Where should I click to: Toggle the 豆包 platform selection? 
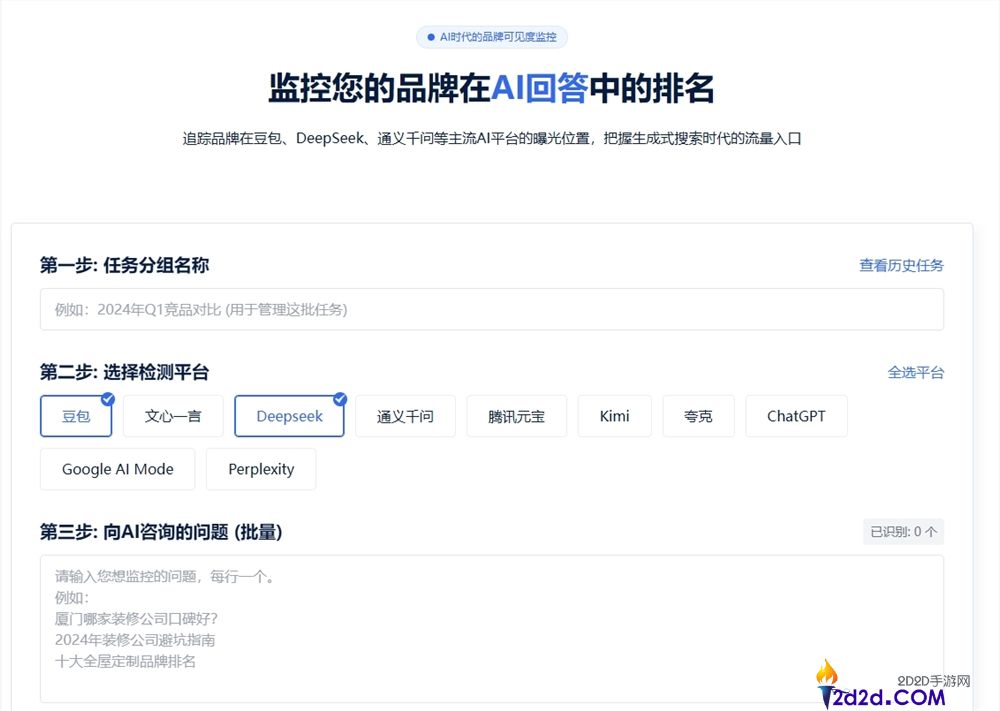tap(76, 416)
